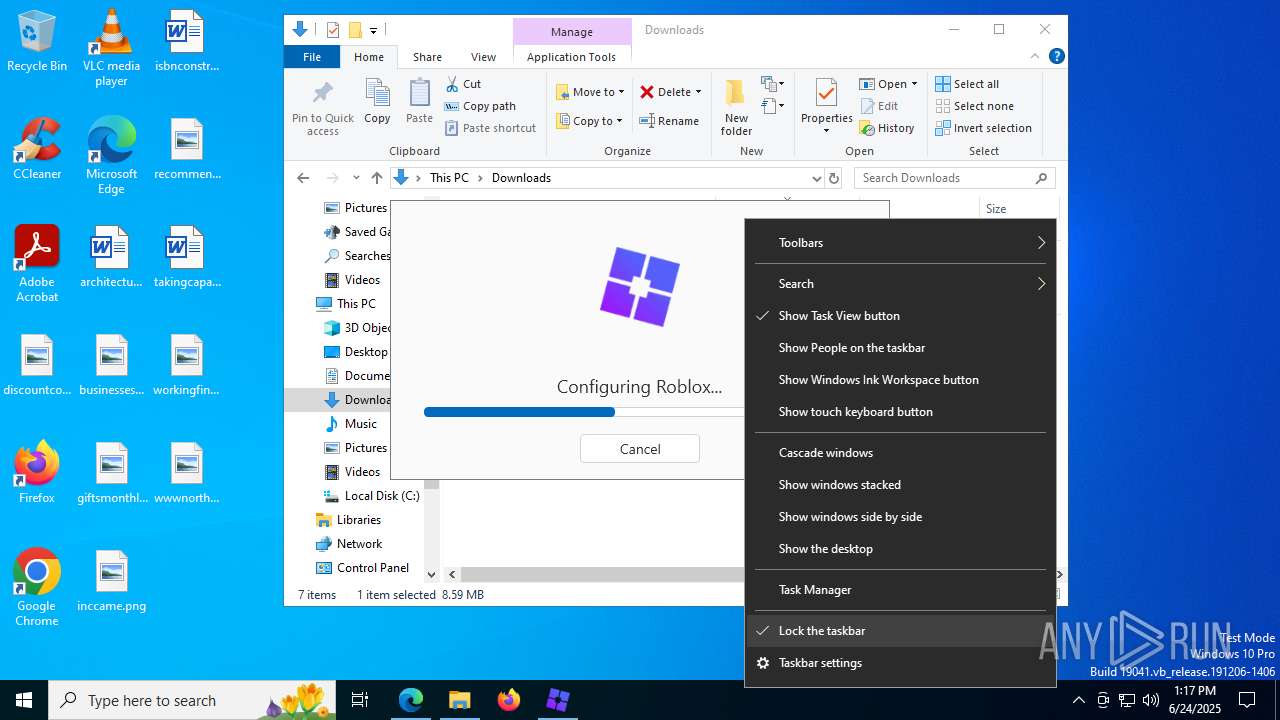
Task: Uncheck Show Task View button option
Action: coord(900,316)
